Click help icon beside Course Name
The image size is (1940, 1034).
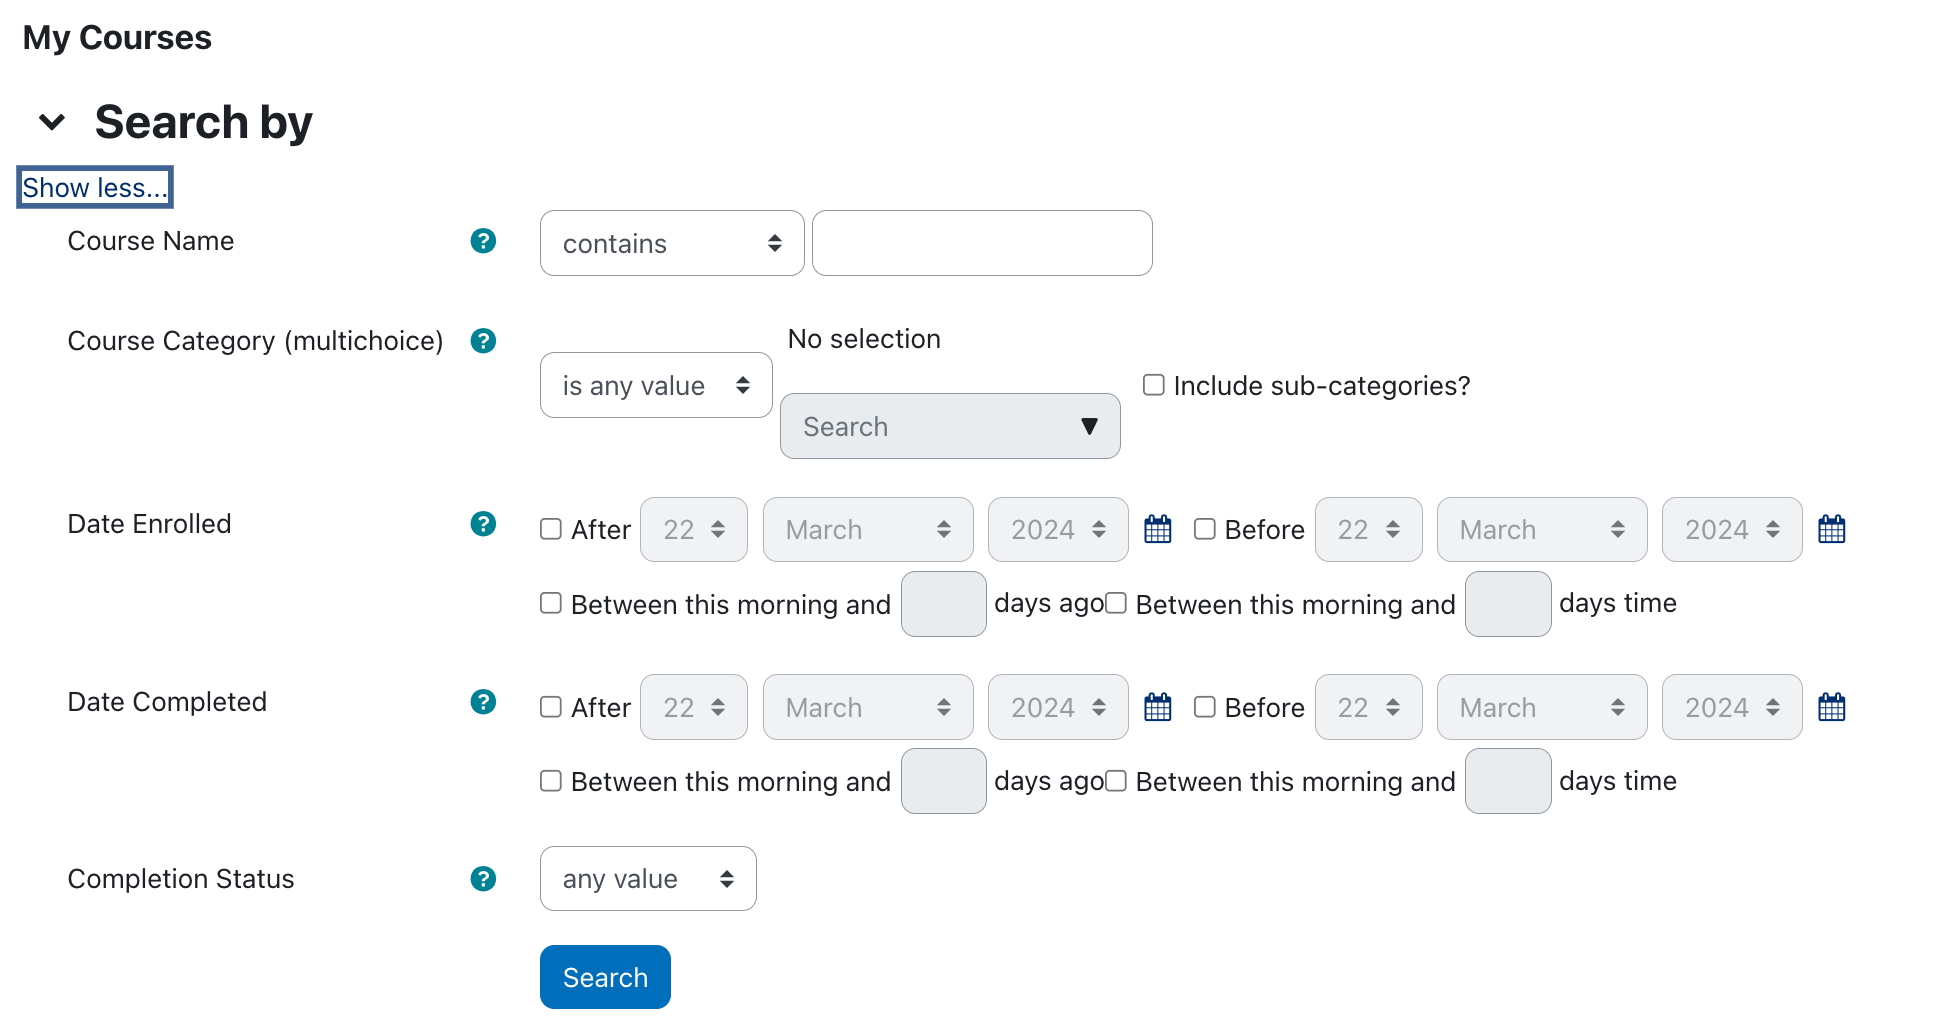click(x=483, y=241)
